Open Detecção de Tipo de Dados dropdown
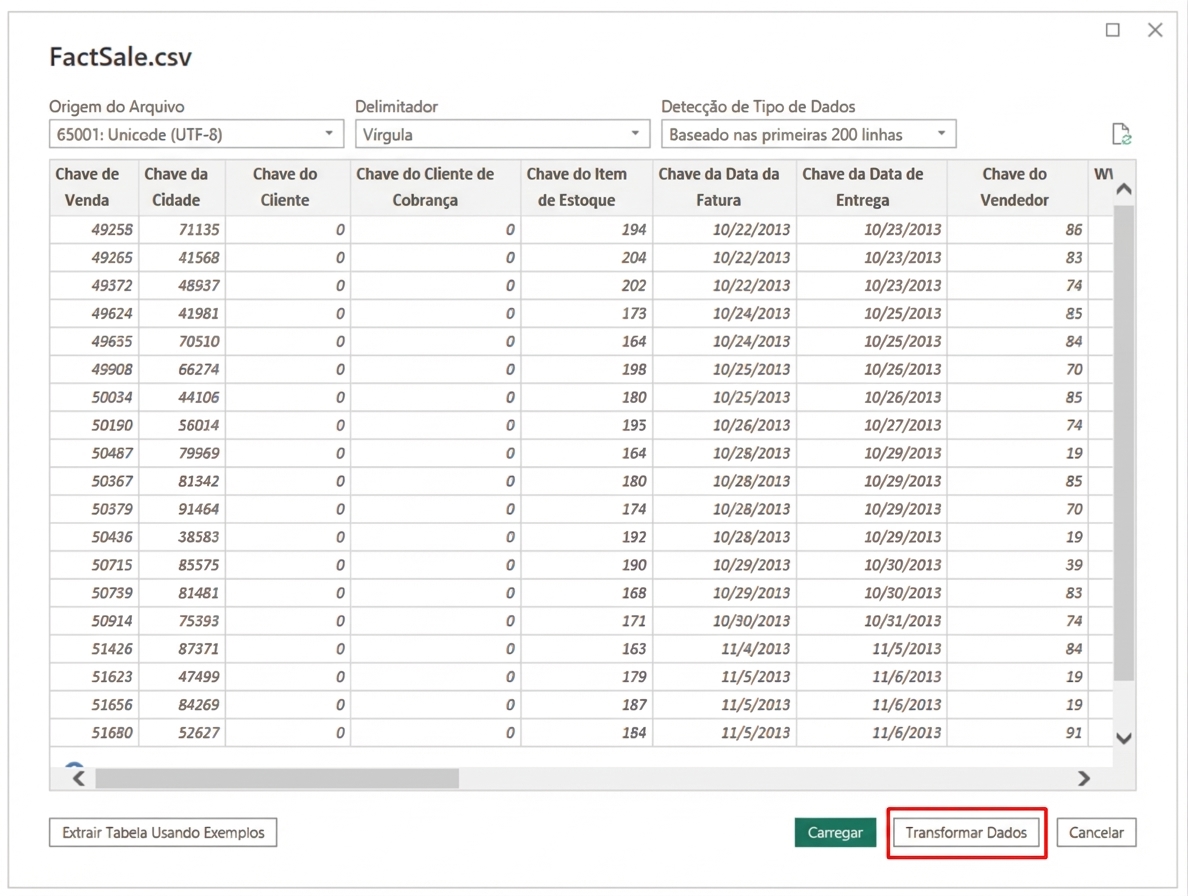The height and width of the screenshot is (896, 1188). pos(808,134)
